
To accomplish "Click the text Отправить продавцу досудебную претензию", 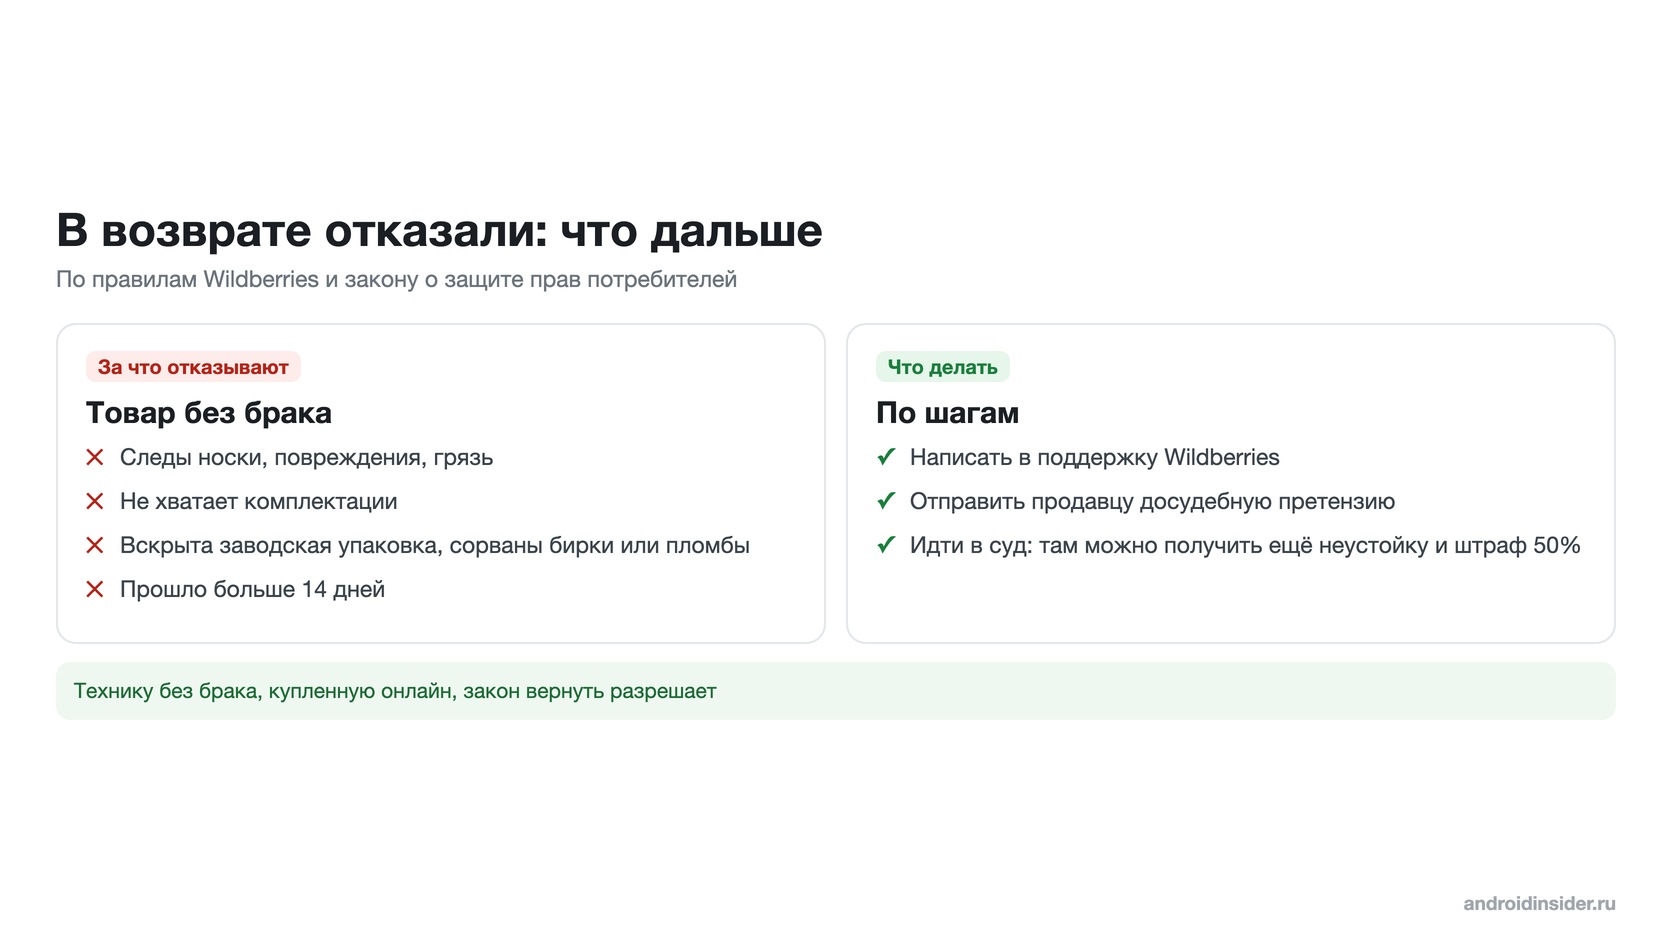I will click(1152, 502).
